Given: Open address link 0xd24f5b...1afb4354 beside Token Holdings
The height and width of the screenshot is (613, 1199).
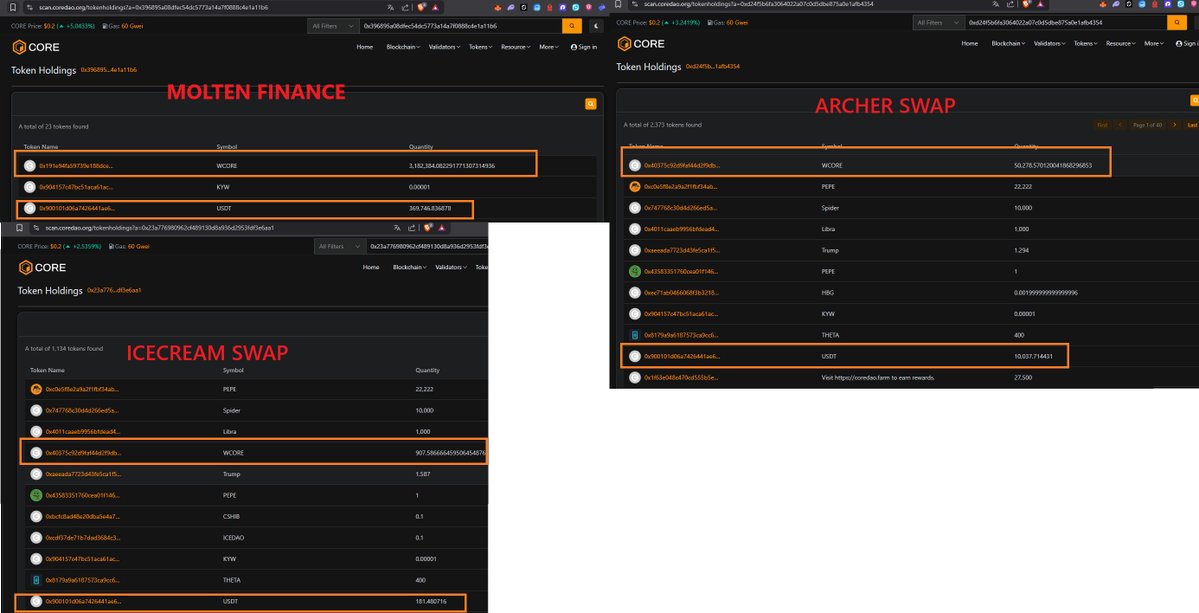Looking at the screenshot, I should coord(713,66).
